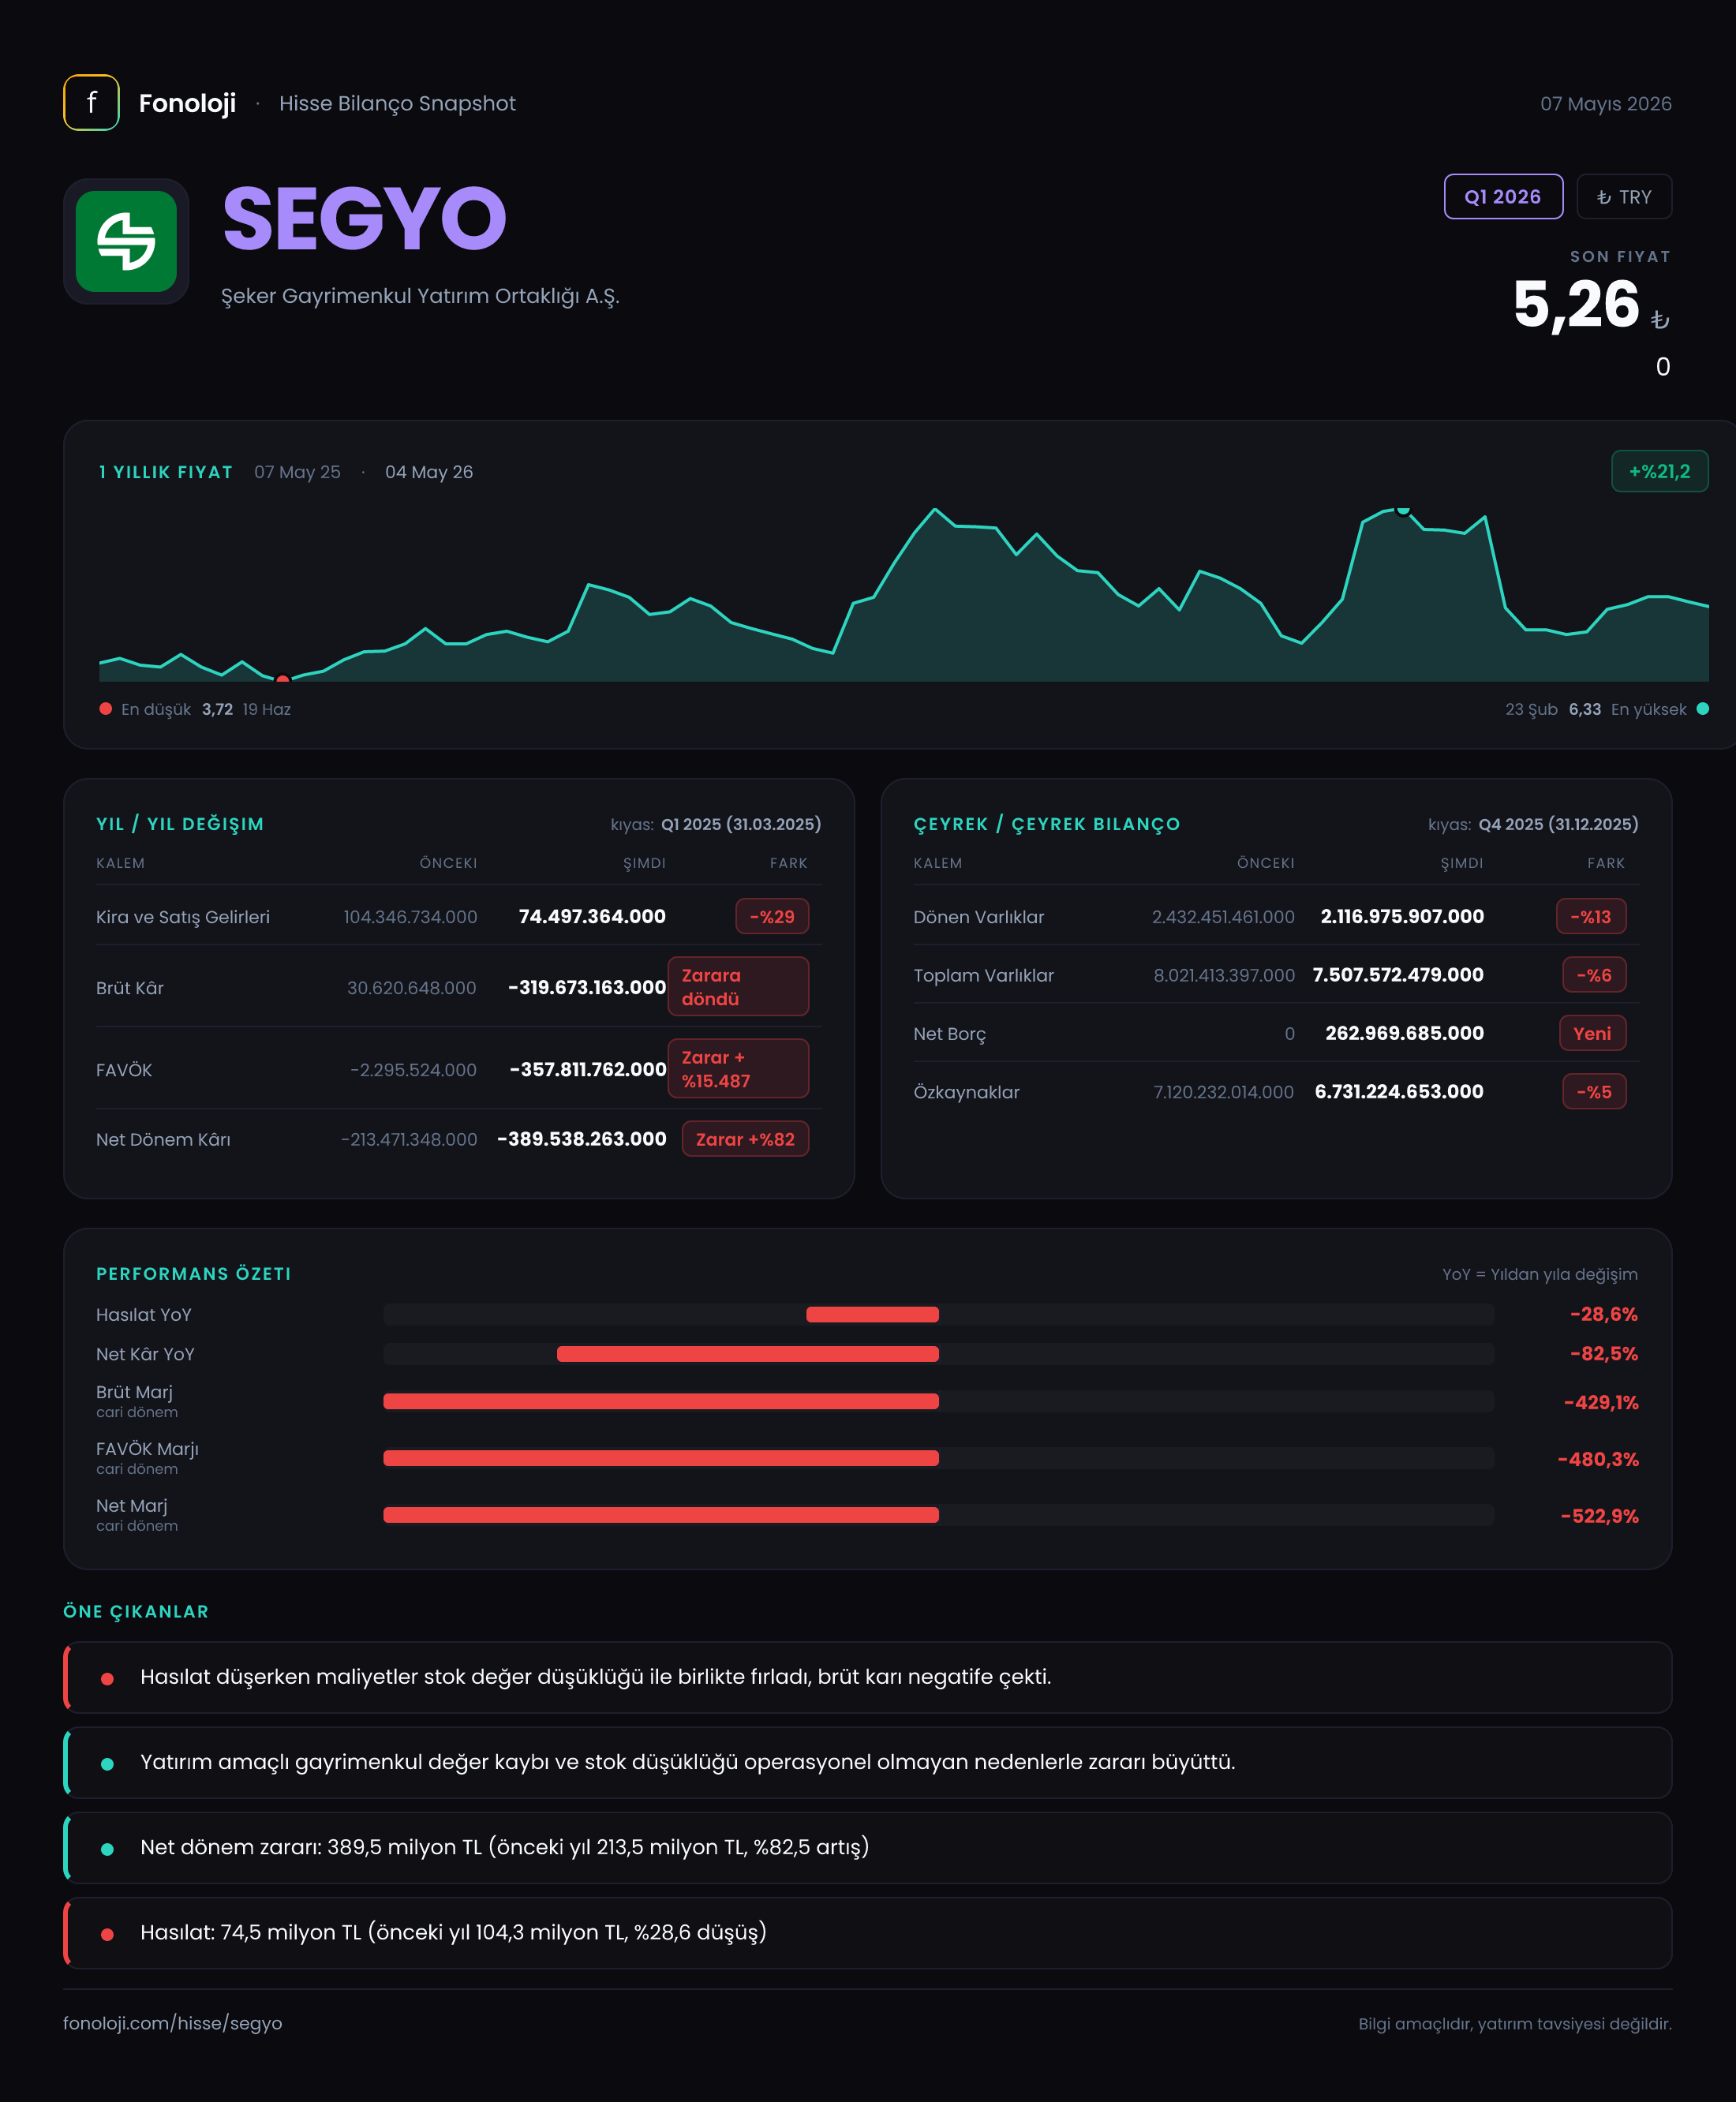This screenshot has width=1736, height=2102.
Task: Click the Net Kâr YoY red progress bar
Action: [x=748, y=1354]
